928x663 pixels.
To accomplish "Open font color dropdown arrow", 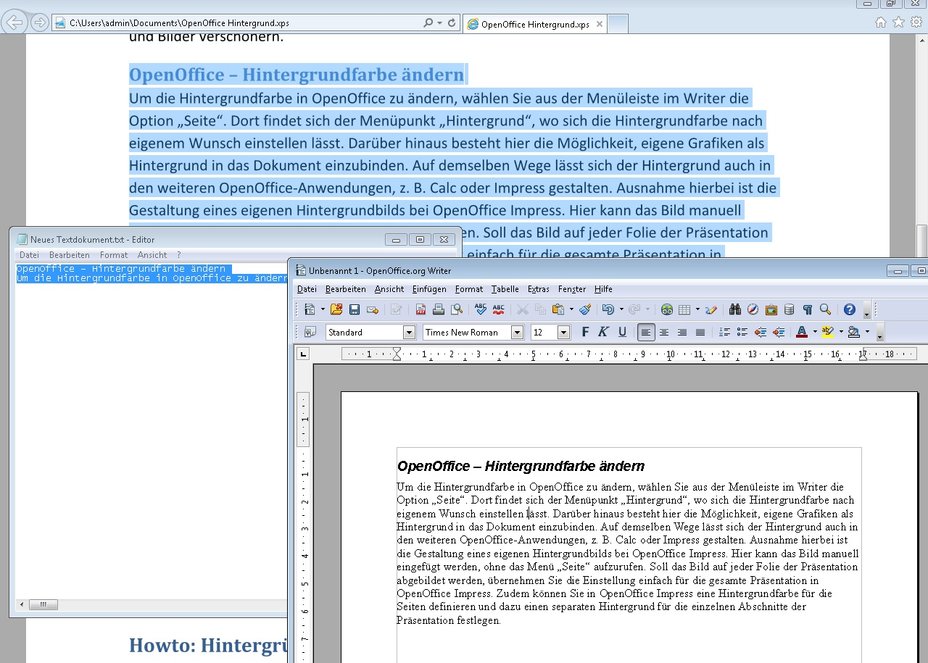I will point(815,332).
